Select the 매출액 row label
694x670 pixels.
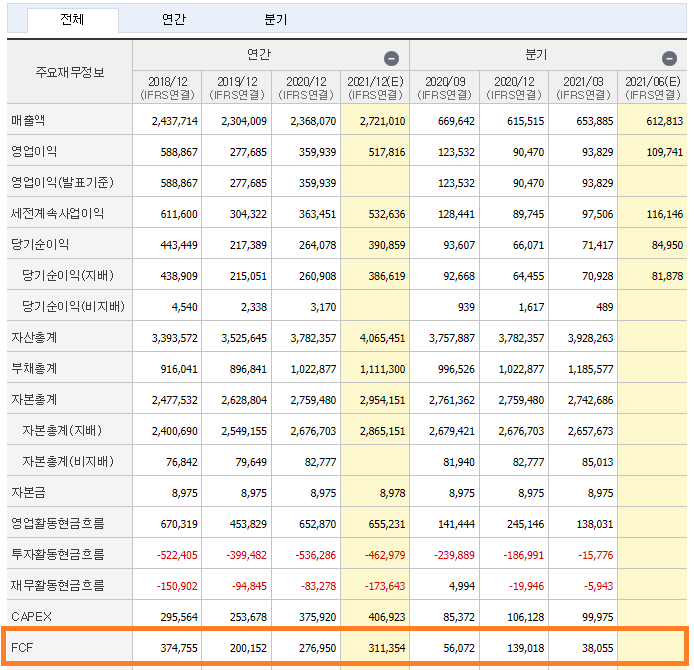[x=28, y=120]
